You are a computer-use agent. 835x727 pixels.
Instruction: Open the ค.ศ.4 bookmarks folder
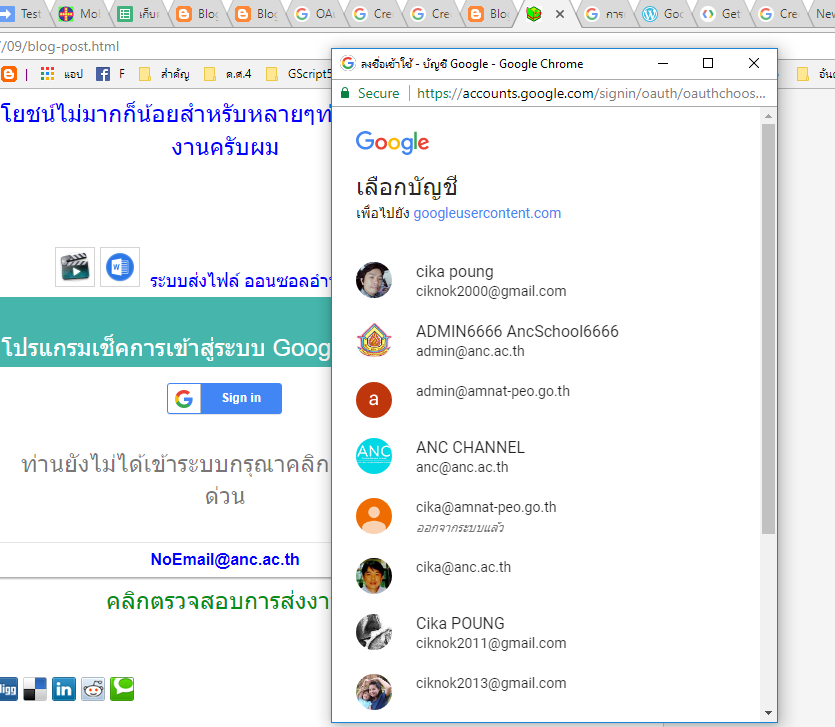[x=228, y=73]
